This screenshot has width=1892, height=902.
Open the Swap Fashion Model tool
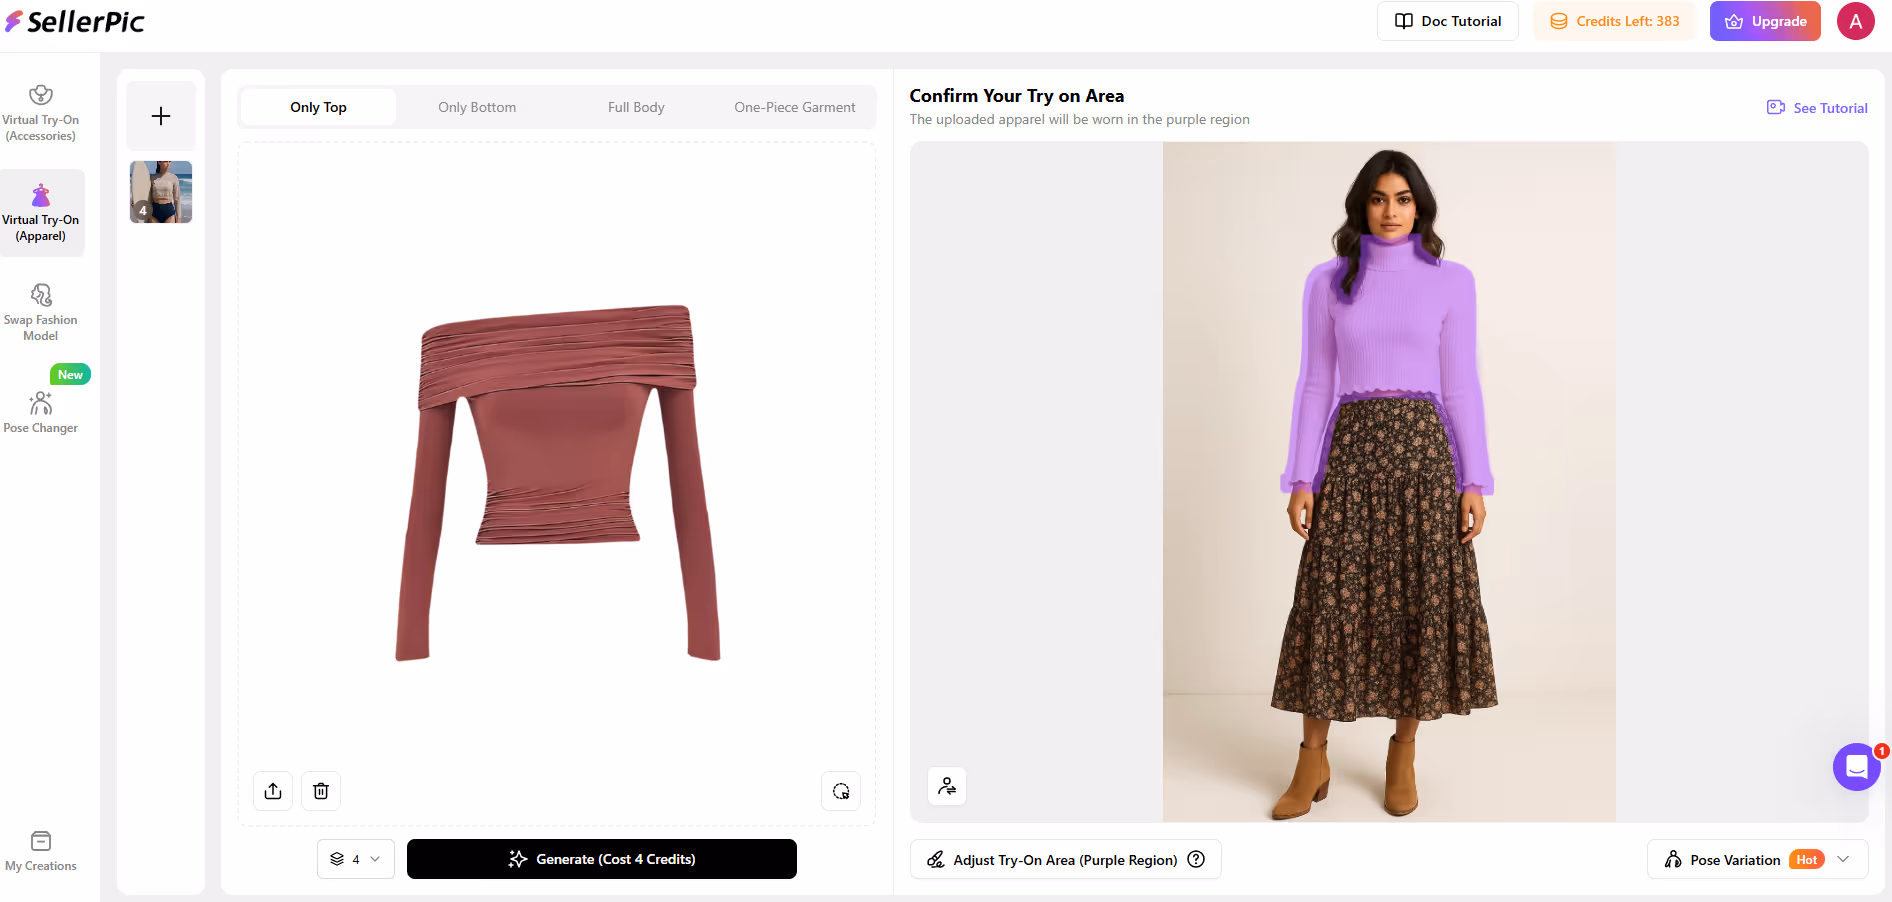[41, 312]
